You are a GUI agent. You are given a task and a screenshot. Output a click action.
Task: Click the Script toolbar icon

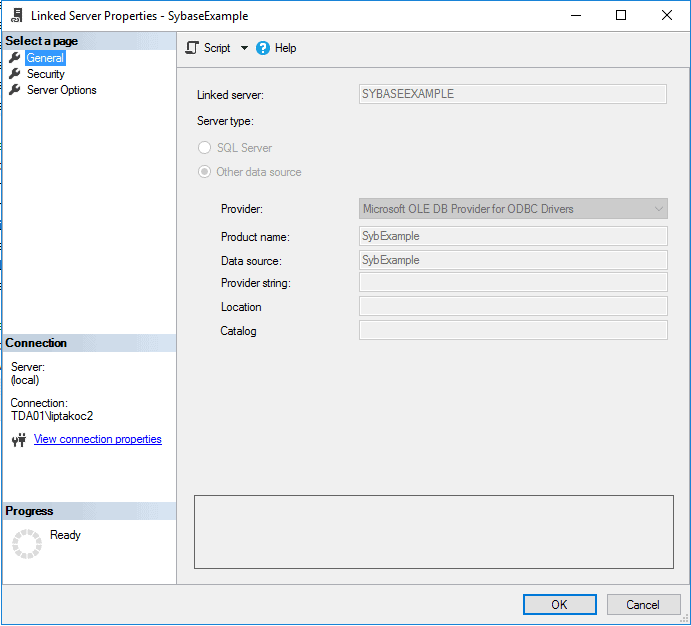tap(192, 48)
